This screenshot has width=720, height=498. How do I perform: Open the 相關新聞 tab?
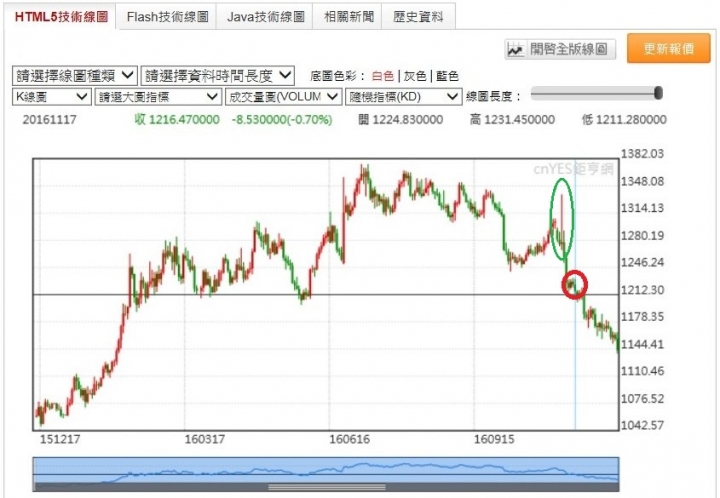click(348, 17)
